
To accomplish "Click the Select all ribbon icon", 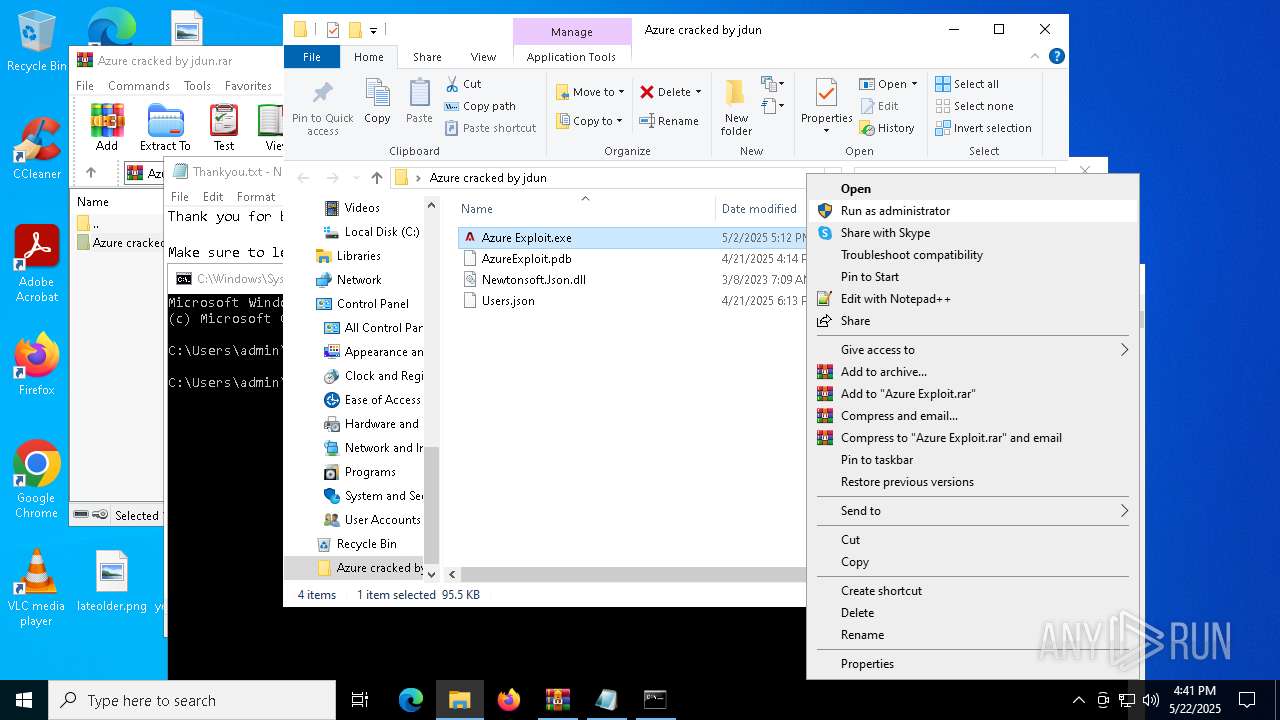I will (x=943, y=84).
